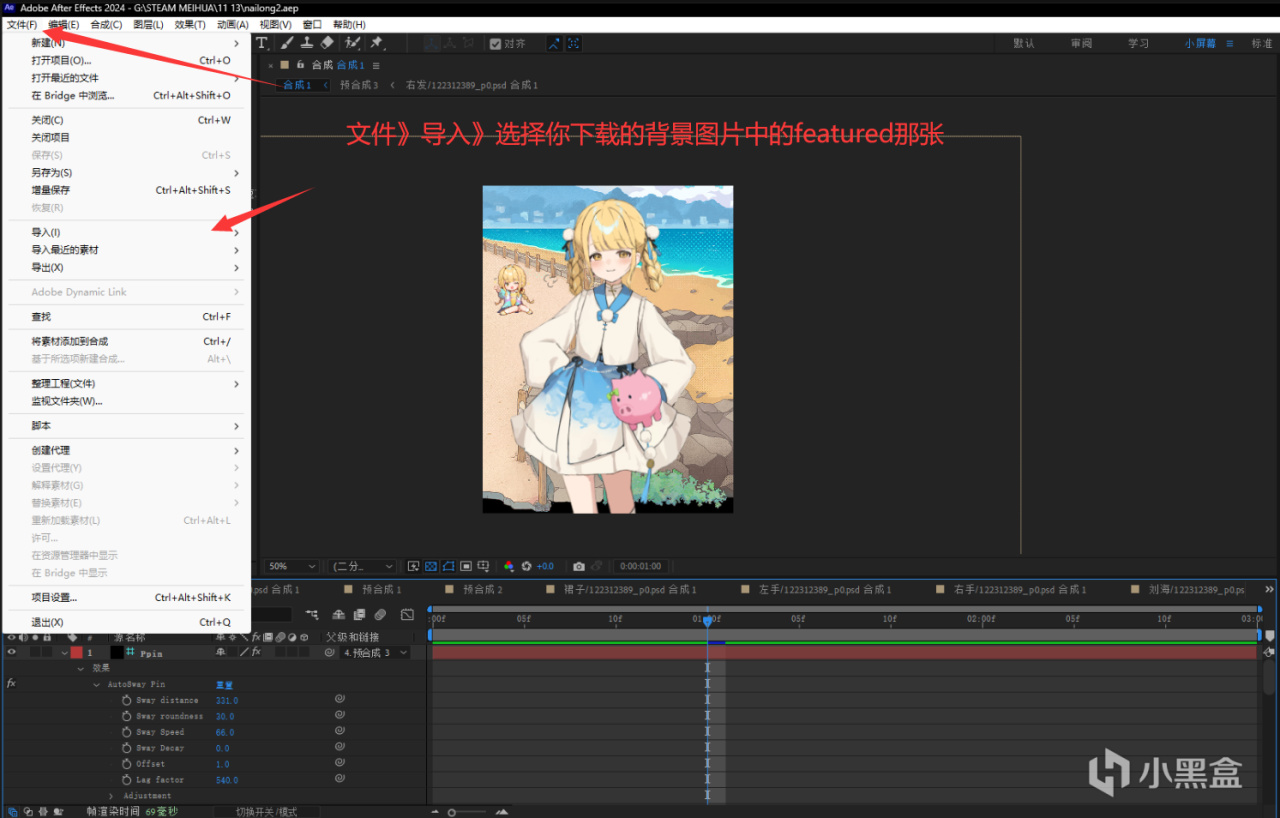Click the reset exposure icon
The width and height of the screenshot is (1280, 818).
click(x=527, y=566)
